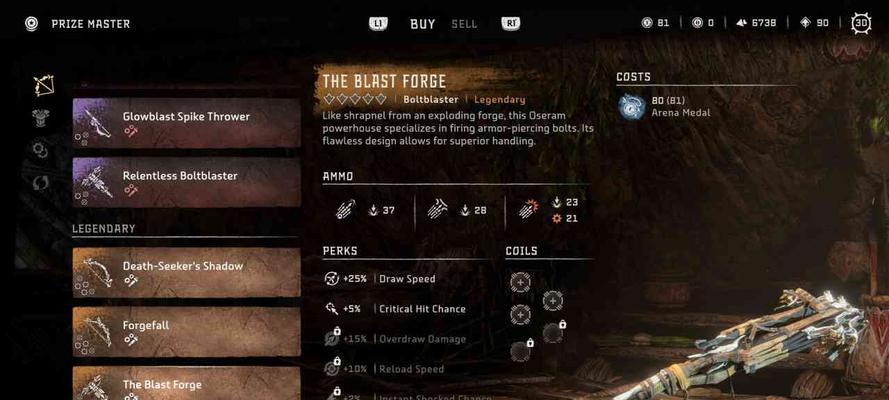889x400 pixels.
Task: Select the weapons category bow icon
Action: click(44, 85)
